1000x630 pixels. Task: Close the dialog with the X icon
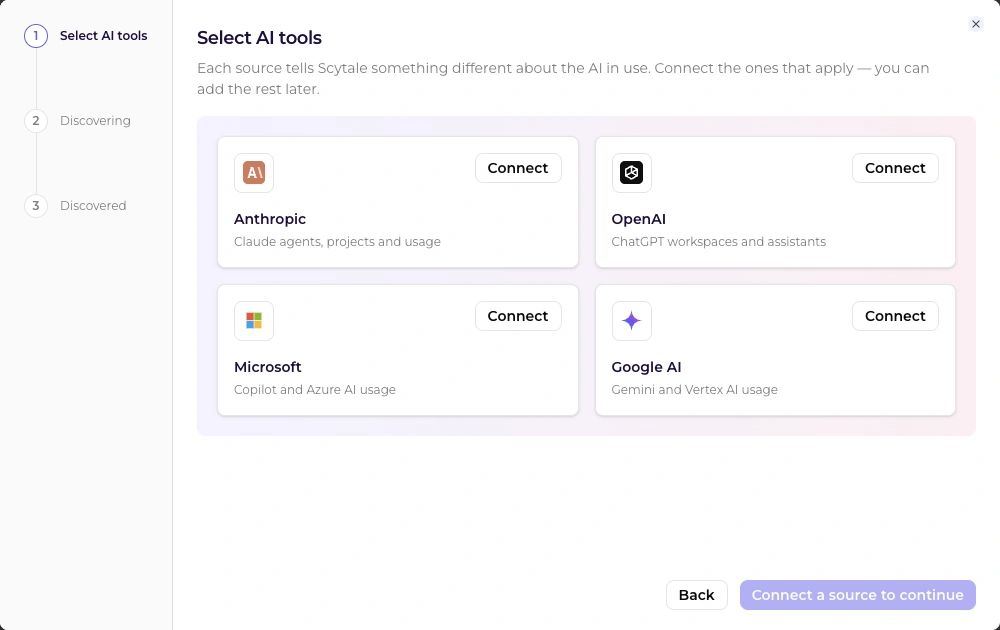click(x=975, y=24)
